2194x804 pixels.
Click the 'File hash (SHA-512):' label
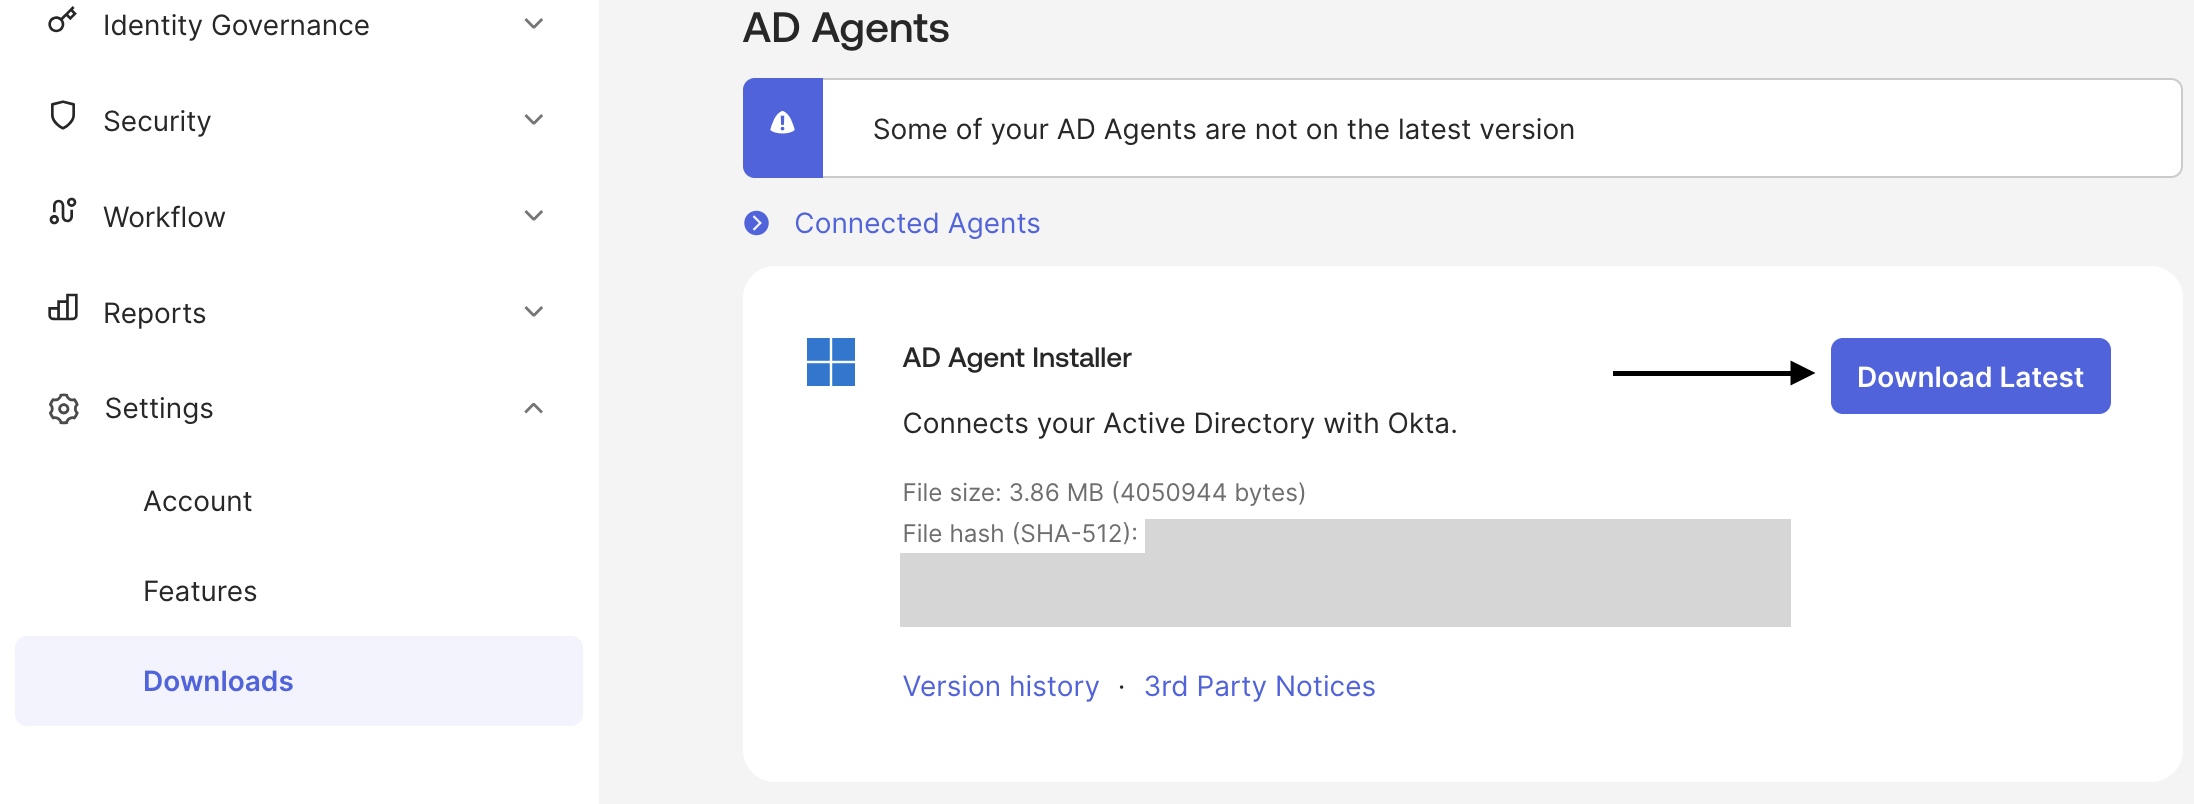click(1020, 533)
